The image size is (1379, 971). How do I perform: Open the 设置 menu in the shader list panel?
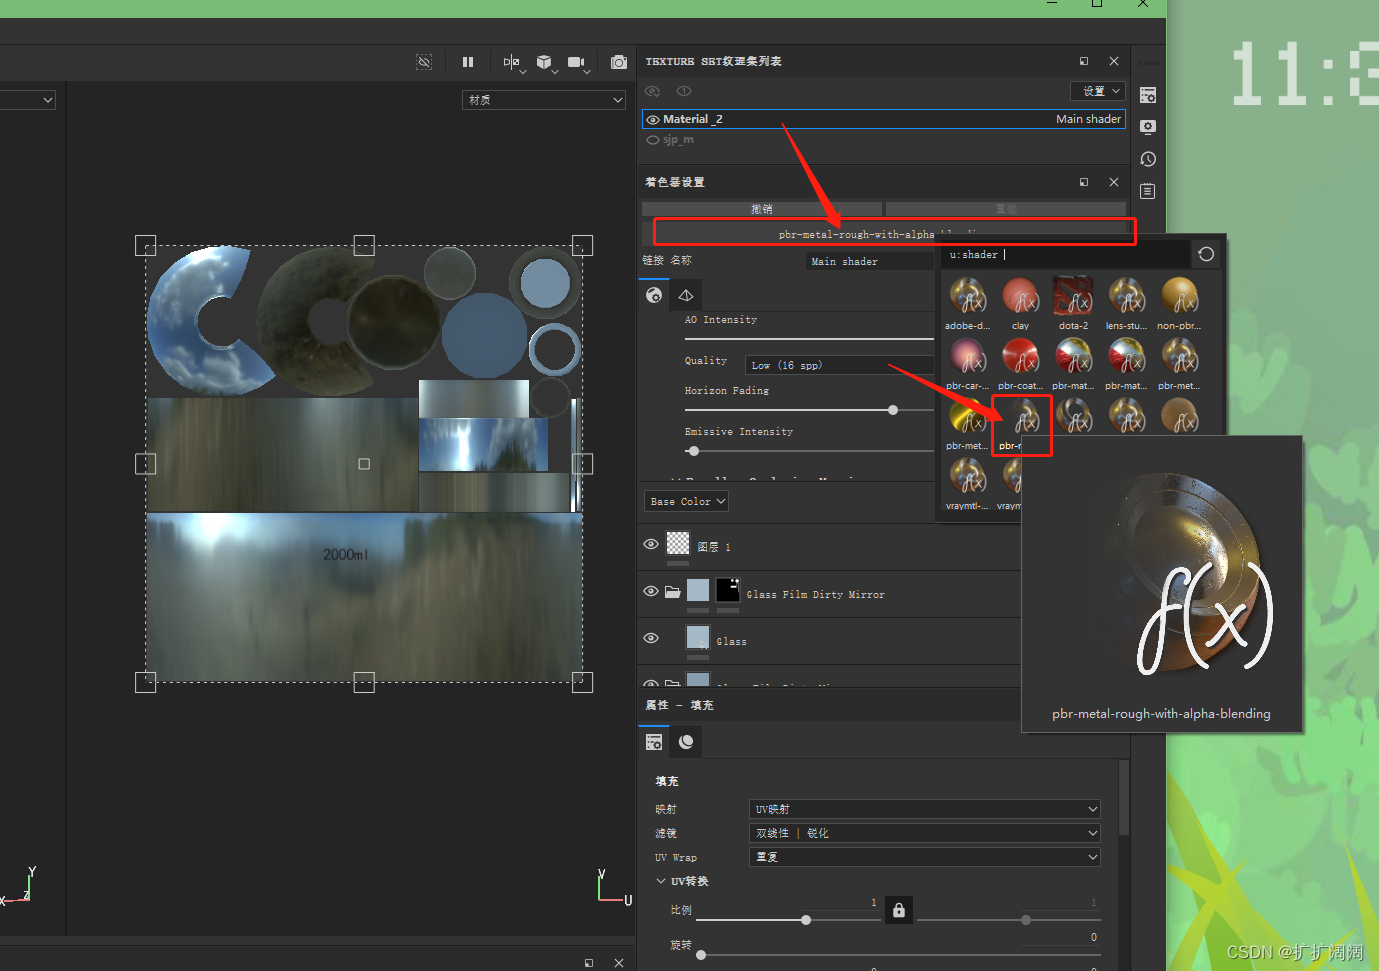pos(1096,90)
